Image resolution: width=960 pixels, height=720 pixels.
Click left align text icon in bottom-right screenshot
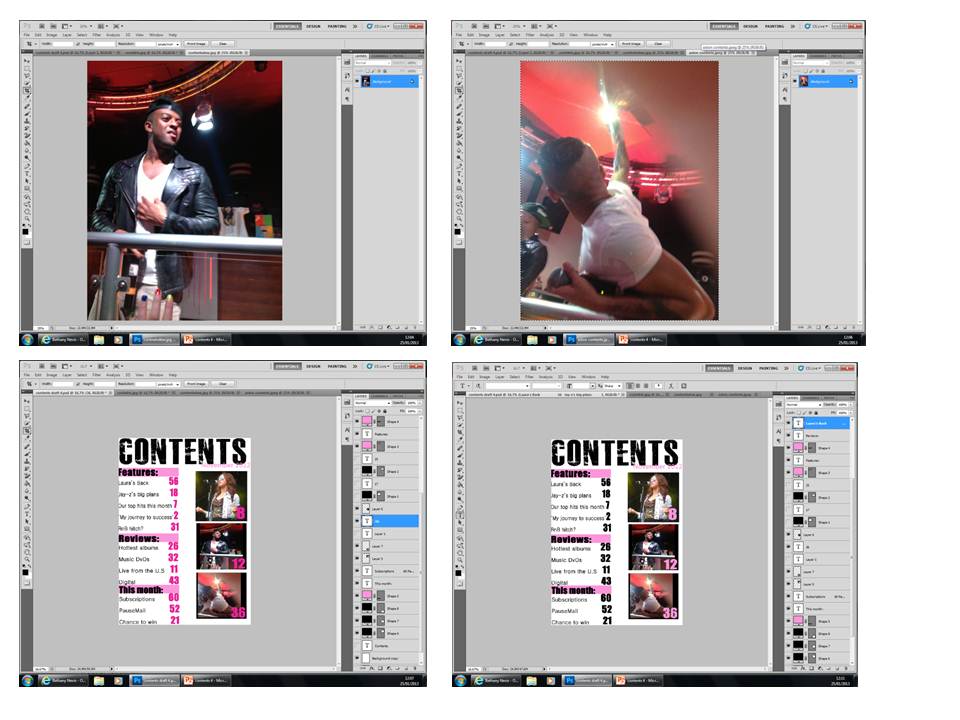click(x=629, y=386)
